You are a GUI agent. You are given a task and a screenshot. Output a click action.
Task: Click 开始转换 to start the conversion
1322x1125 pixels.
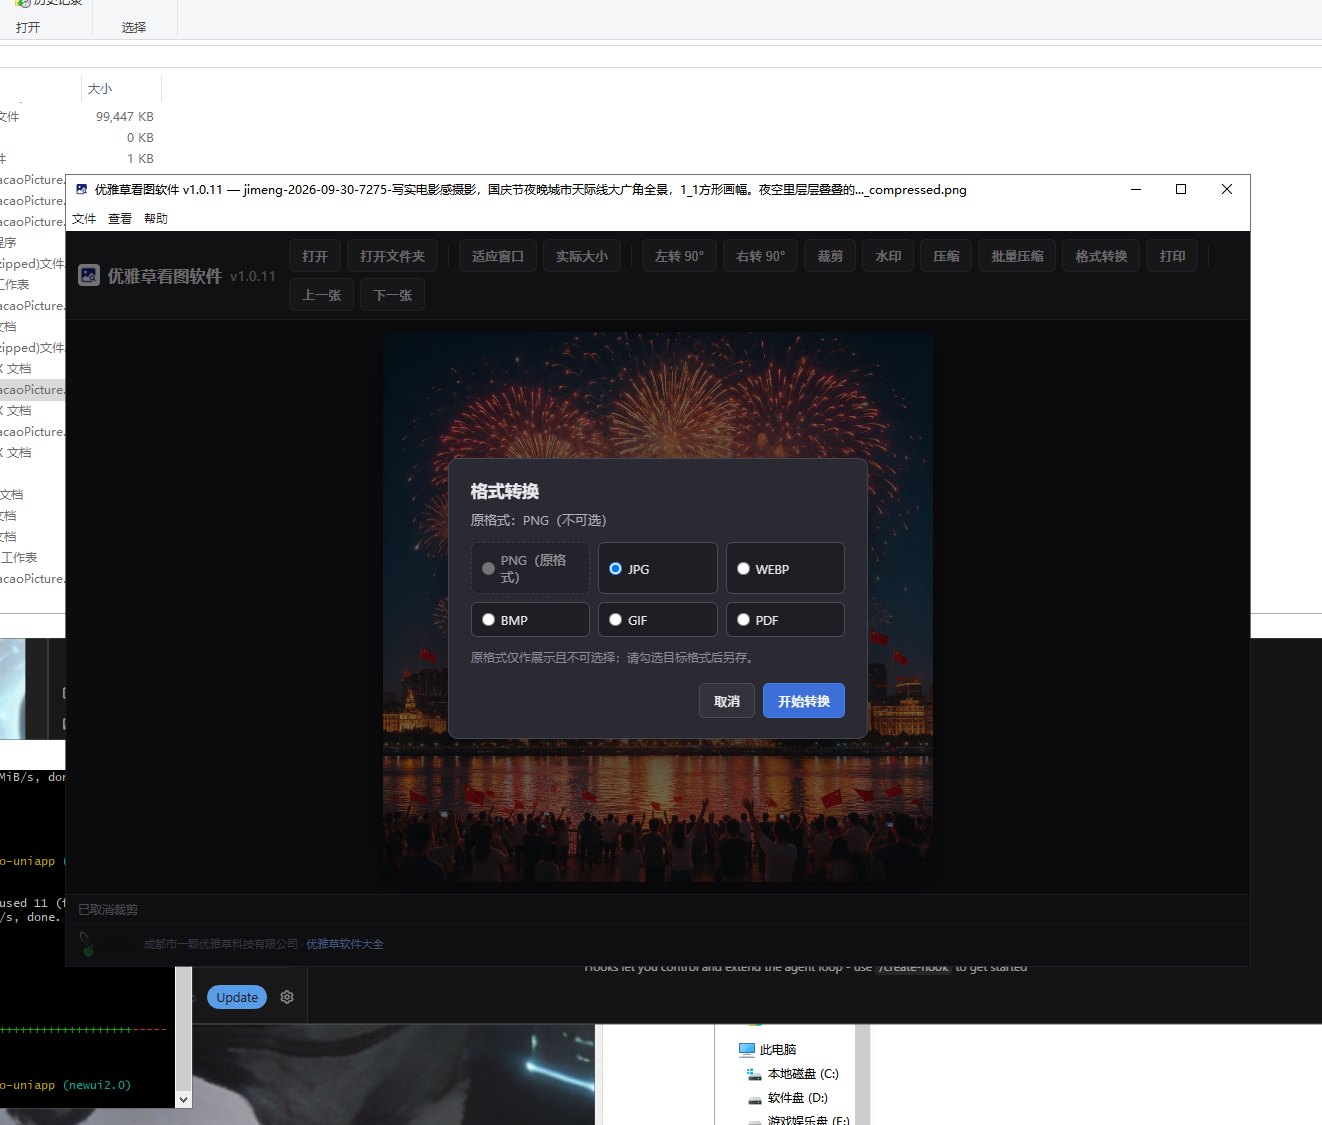coord(804,701)
